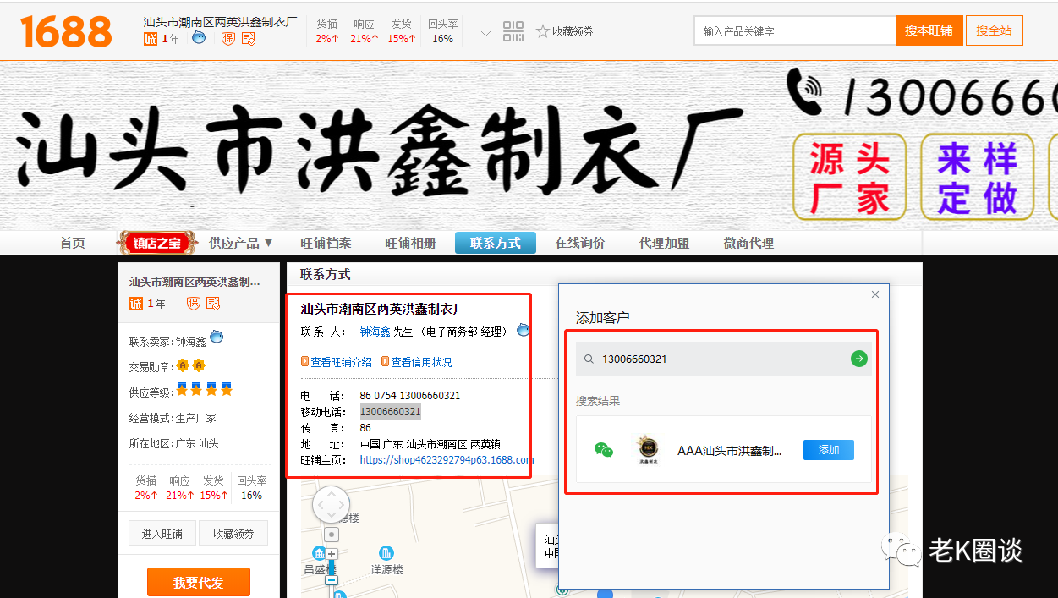Click the 进入旺铺 button

(x=162, y=533)
